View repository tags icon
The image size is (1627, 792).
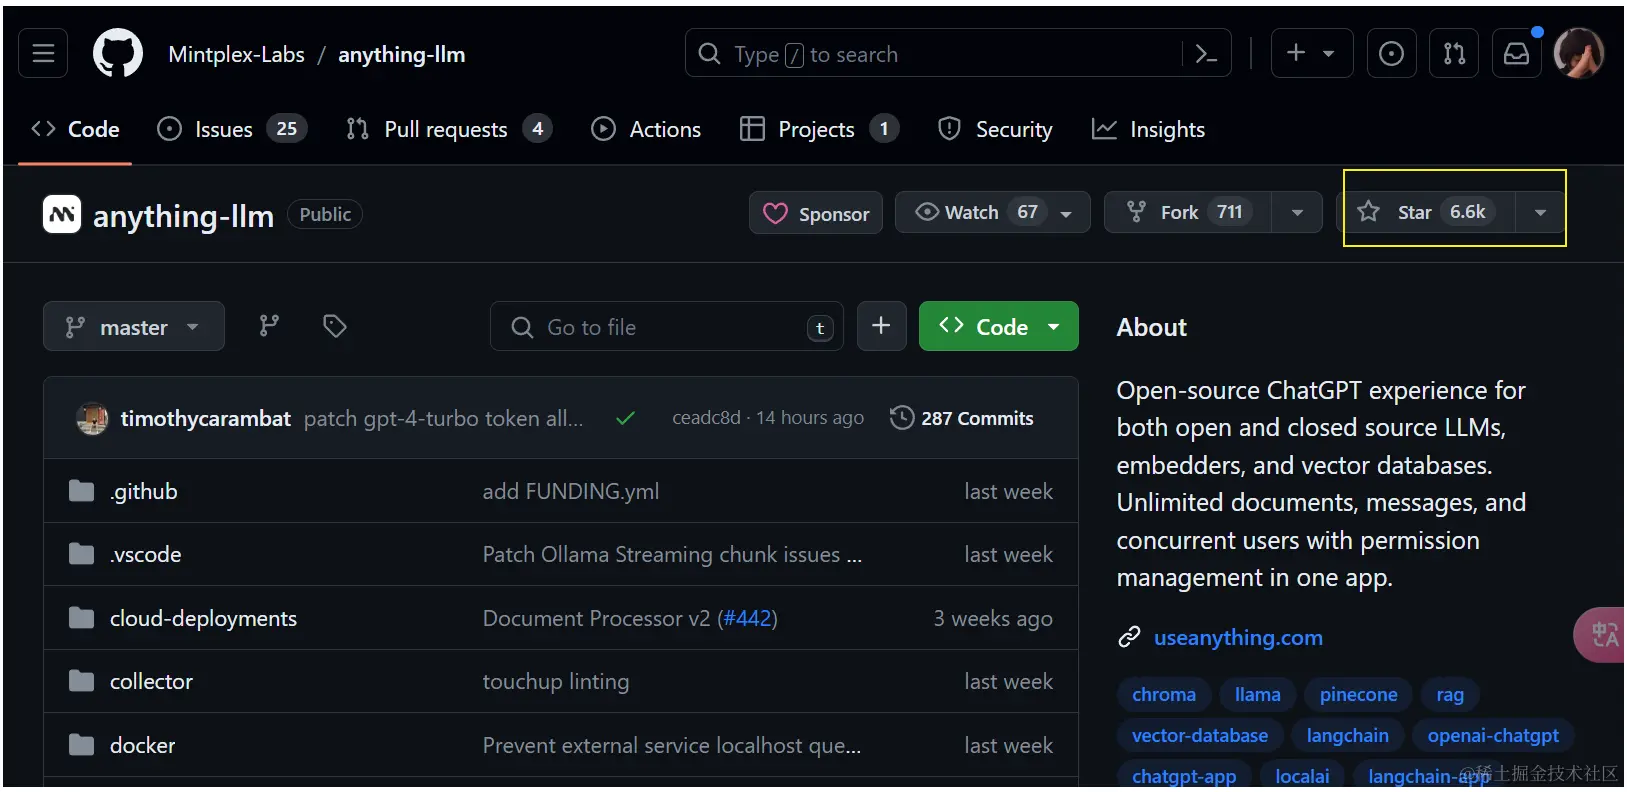(335, 326)
